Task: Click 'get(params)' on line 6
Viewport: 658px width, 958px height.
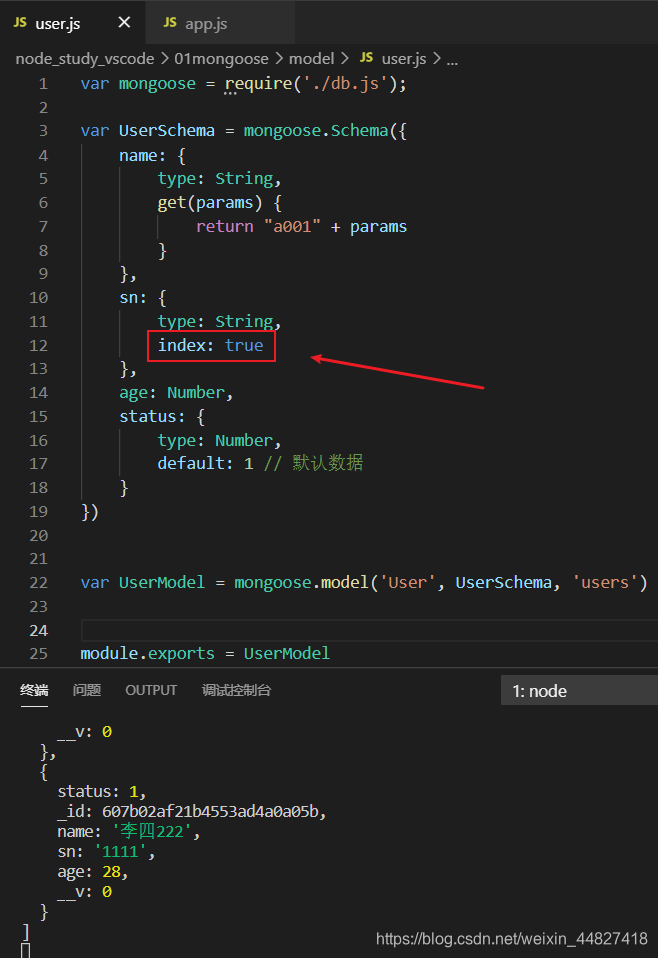Action: (x=210, y=203)
